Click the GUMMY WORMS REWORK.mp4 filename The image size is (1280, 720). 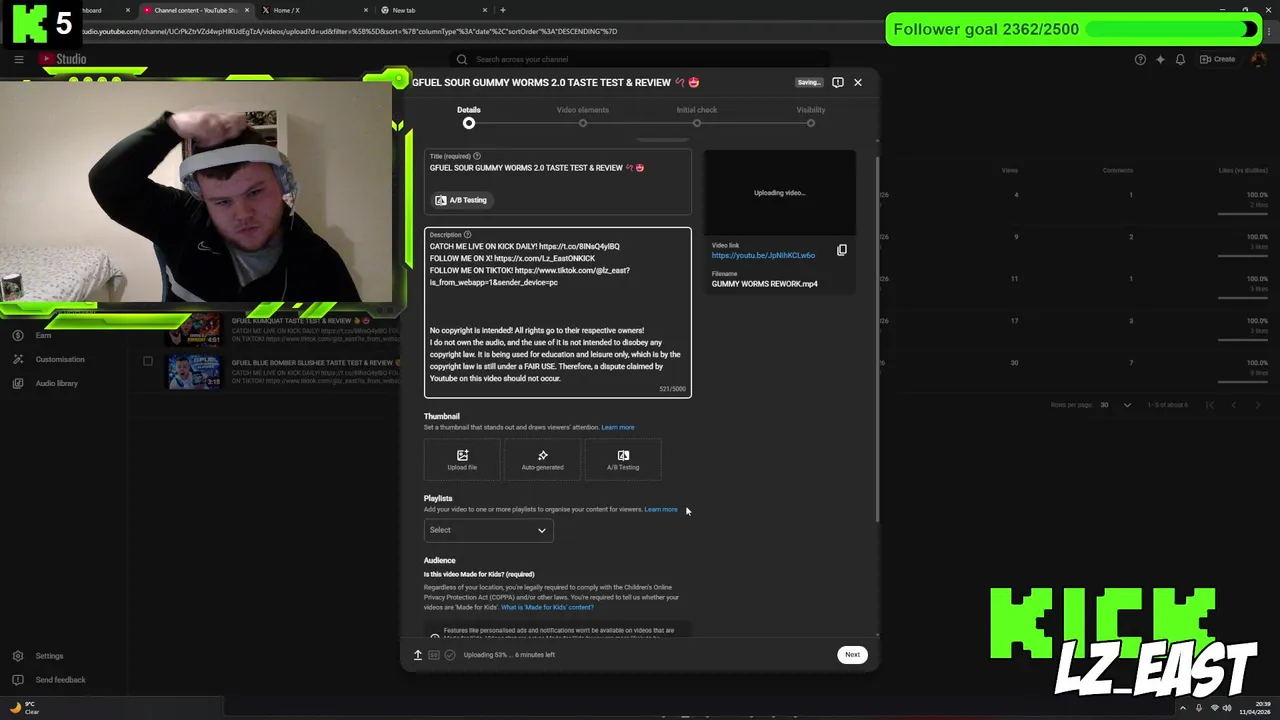(764, 284)
